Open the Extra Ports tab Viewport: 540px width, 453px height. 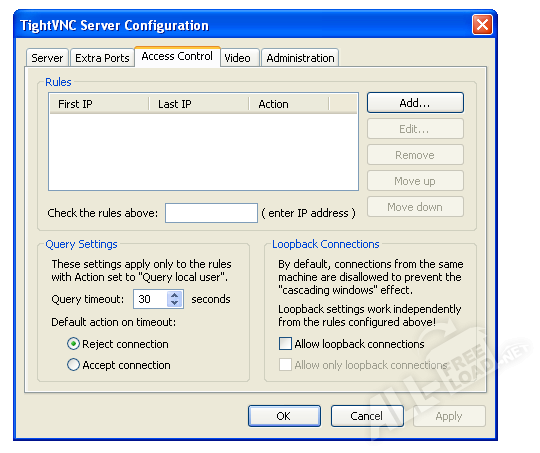[102, 58]
